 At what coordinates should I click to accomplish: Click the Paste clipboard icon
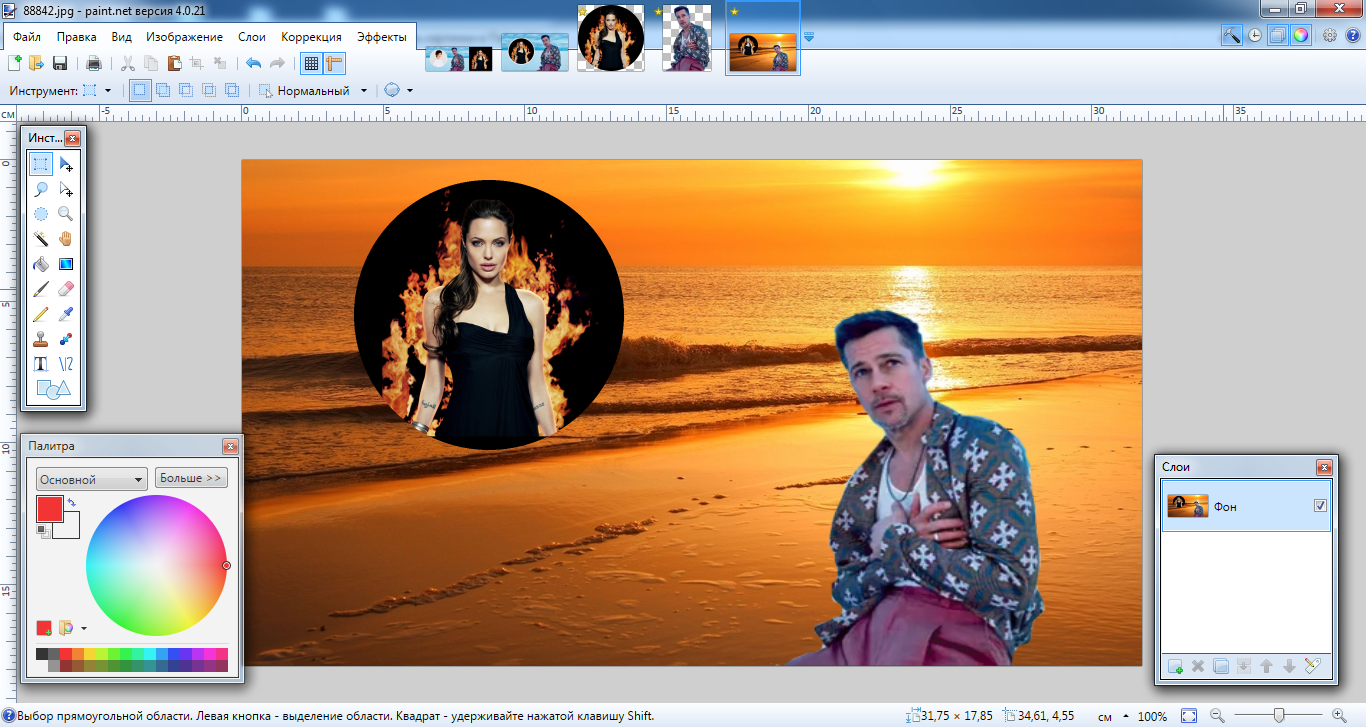tap(174, 63)
